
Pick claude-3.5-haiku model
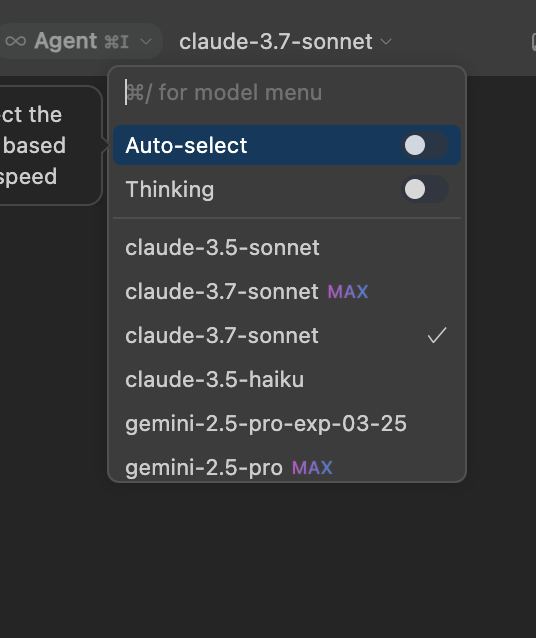pos(287,380)
